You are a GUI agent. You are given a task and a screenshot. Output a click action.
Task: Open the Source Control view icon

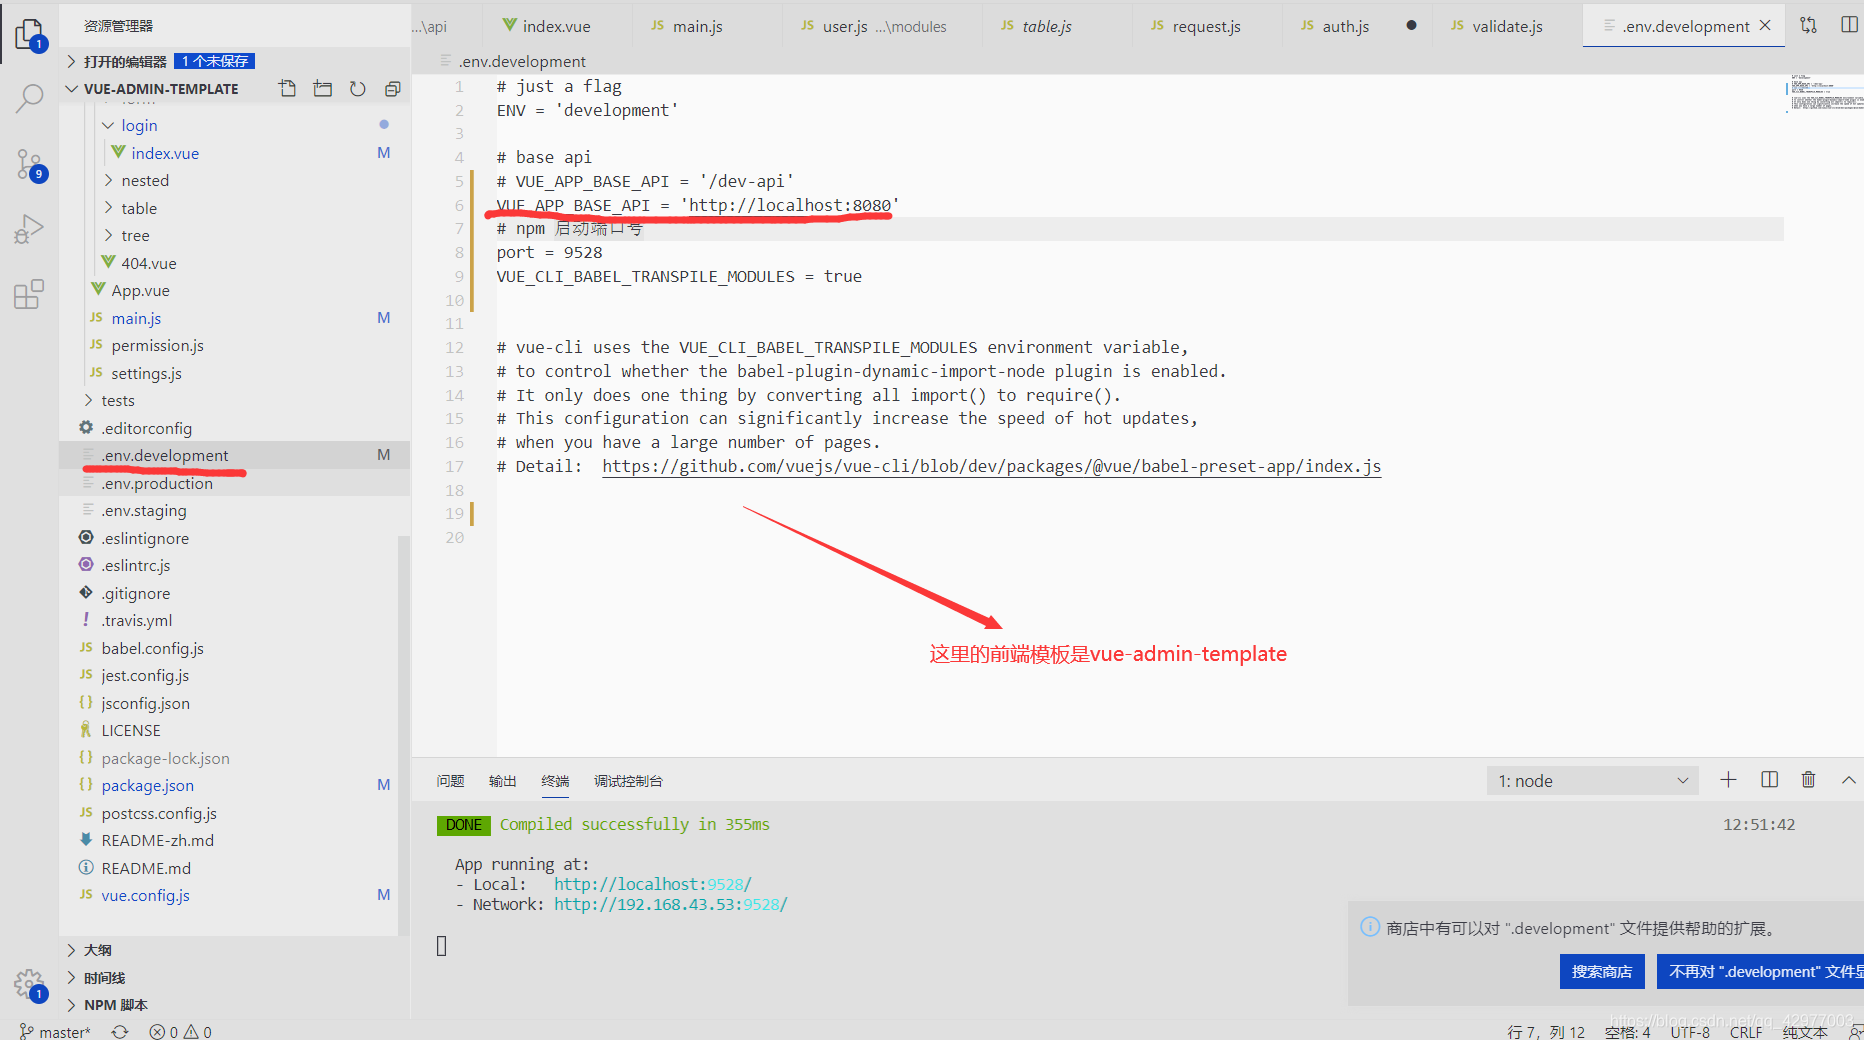point(30,165)
